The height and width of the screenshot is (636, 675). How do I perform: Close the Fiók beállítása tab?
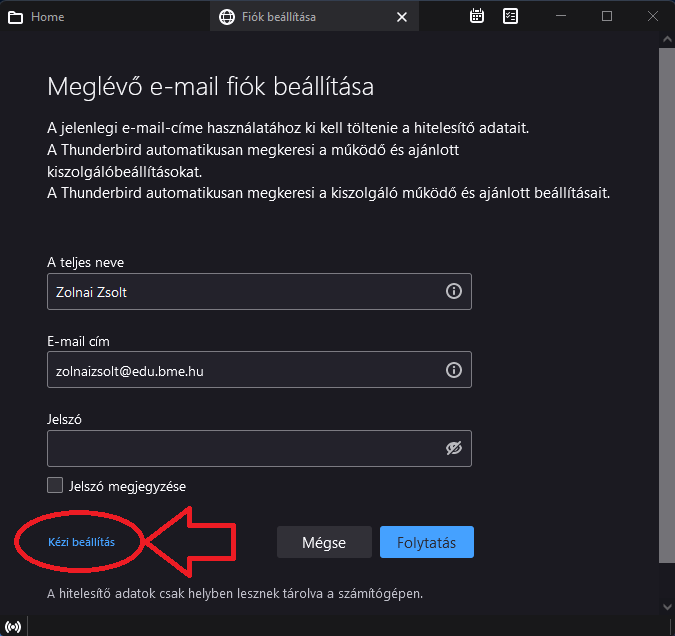click(x=402, y=17)
